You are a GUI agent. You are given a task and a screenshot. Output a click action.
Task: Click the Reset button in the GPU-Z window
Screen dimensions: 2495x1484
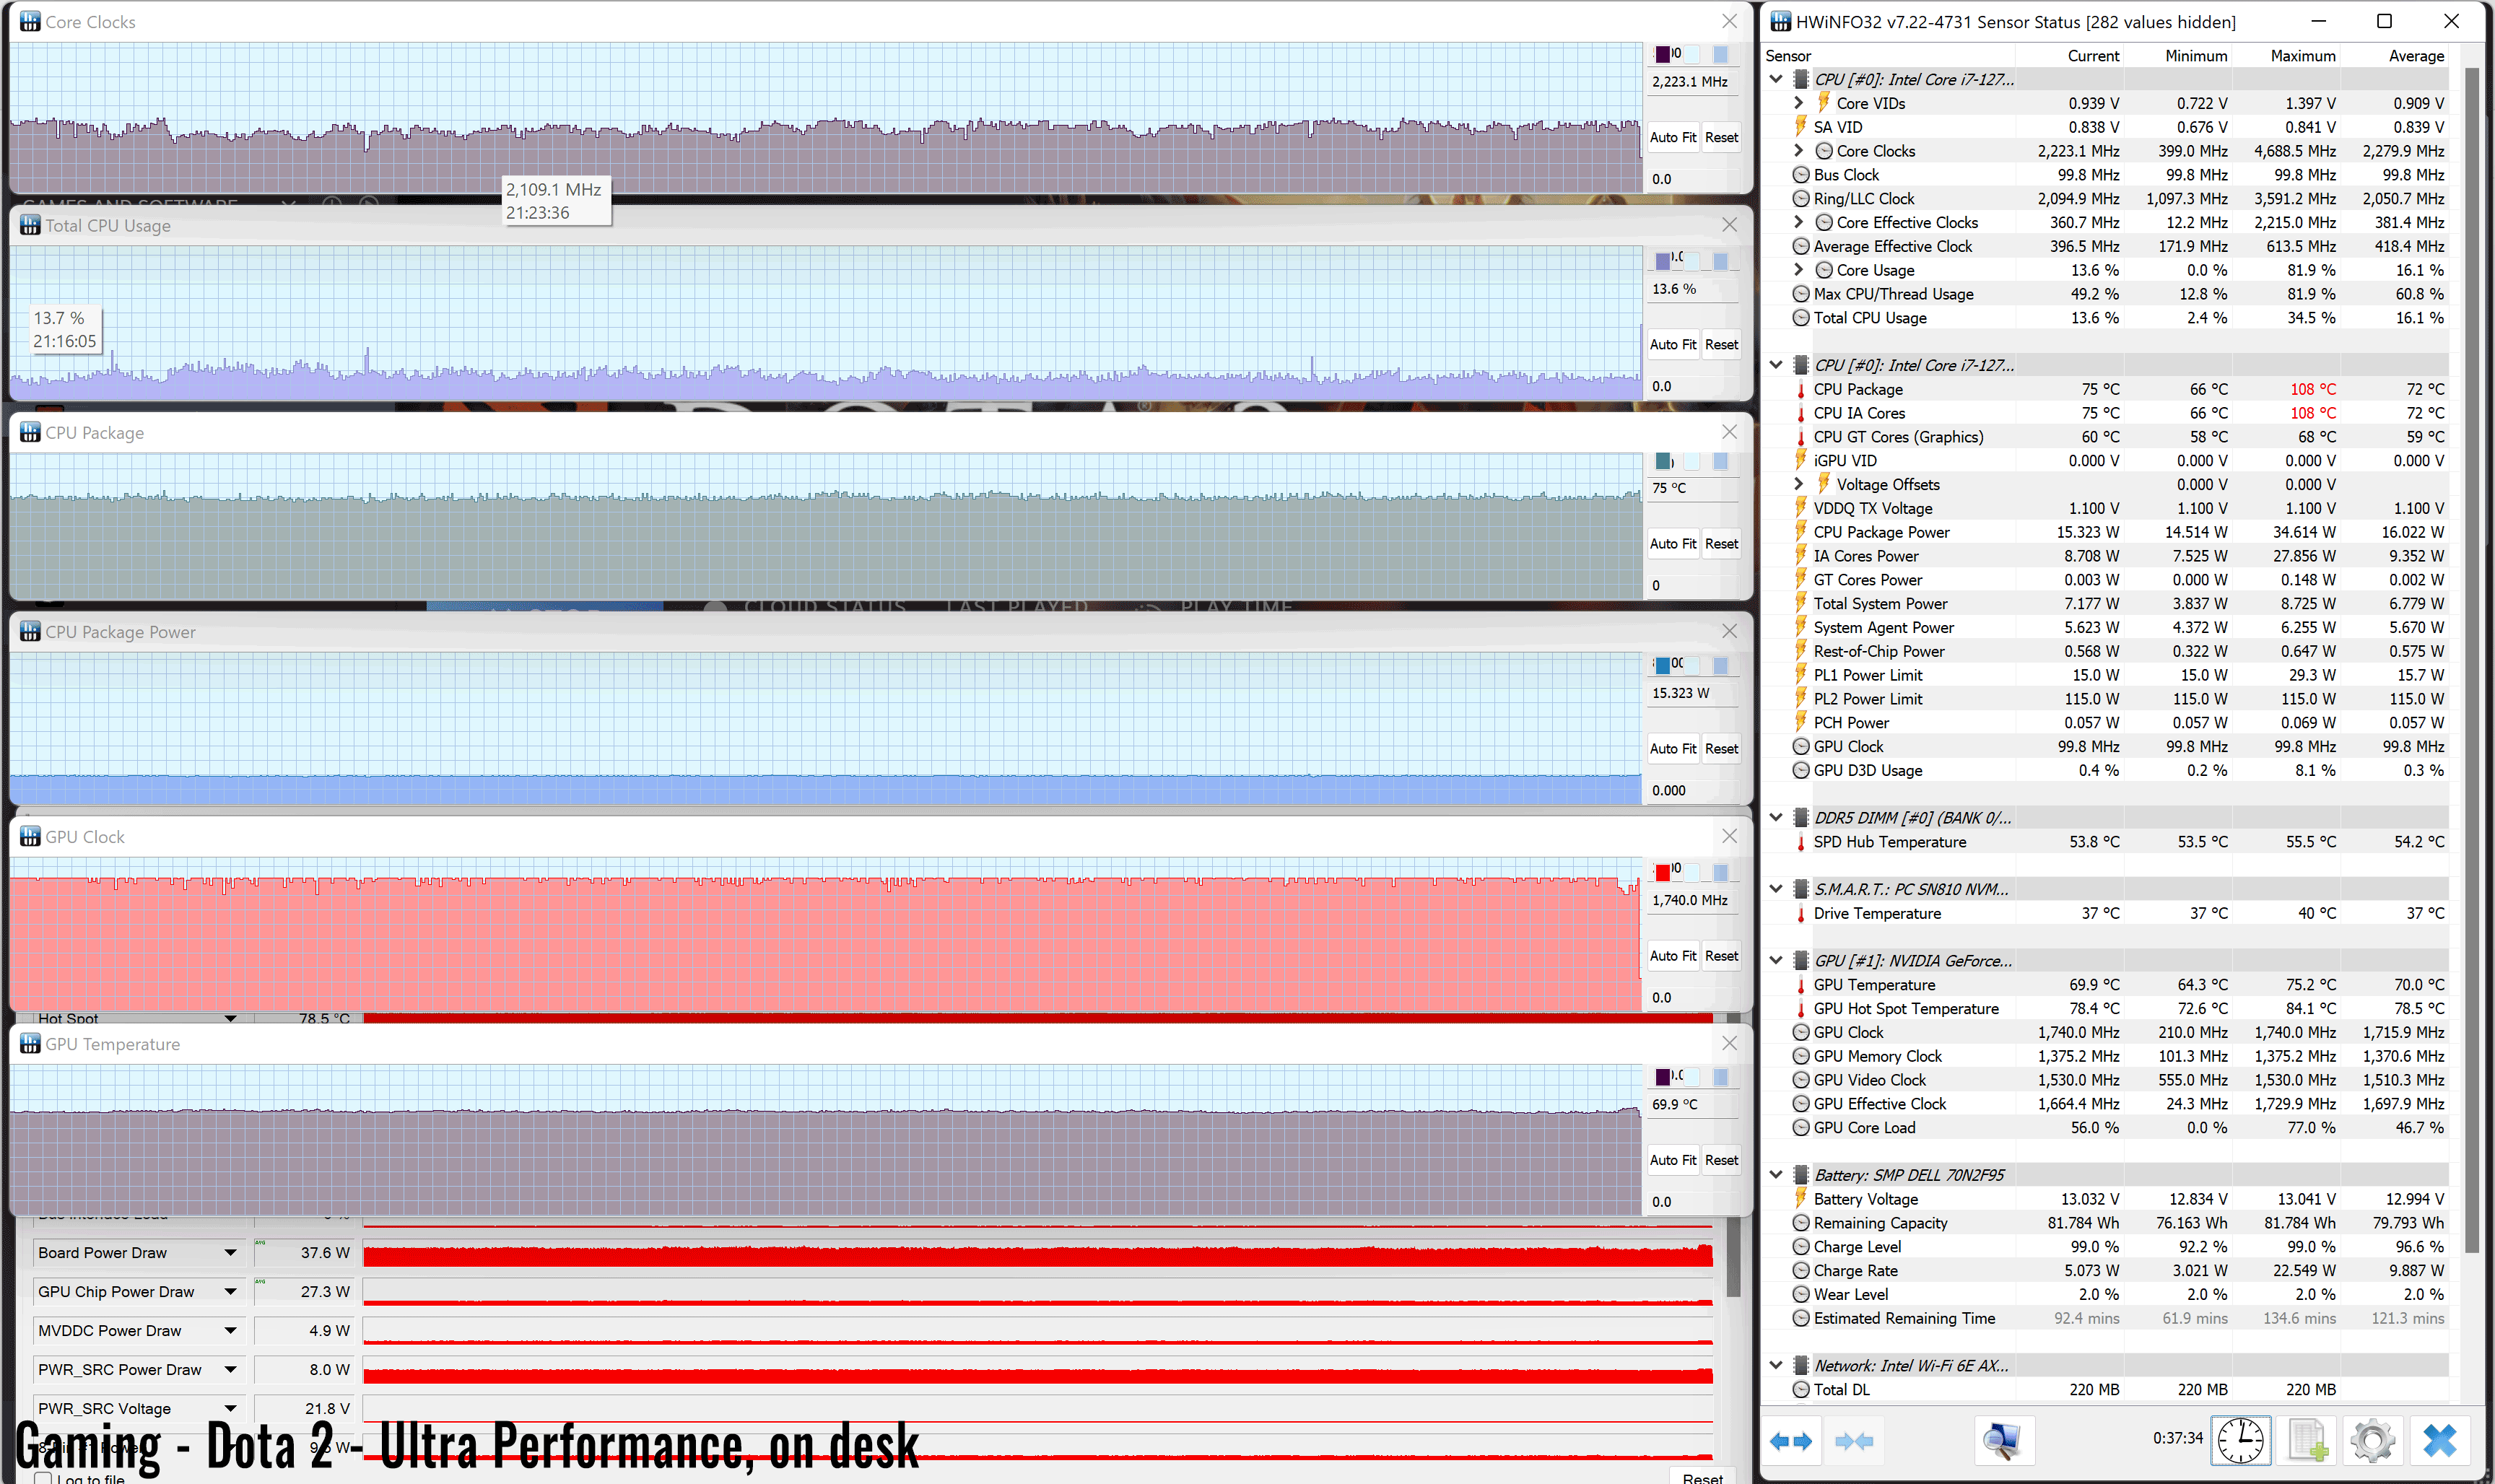[1702, 1477]
